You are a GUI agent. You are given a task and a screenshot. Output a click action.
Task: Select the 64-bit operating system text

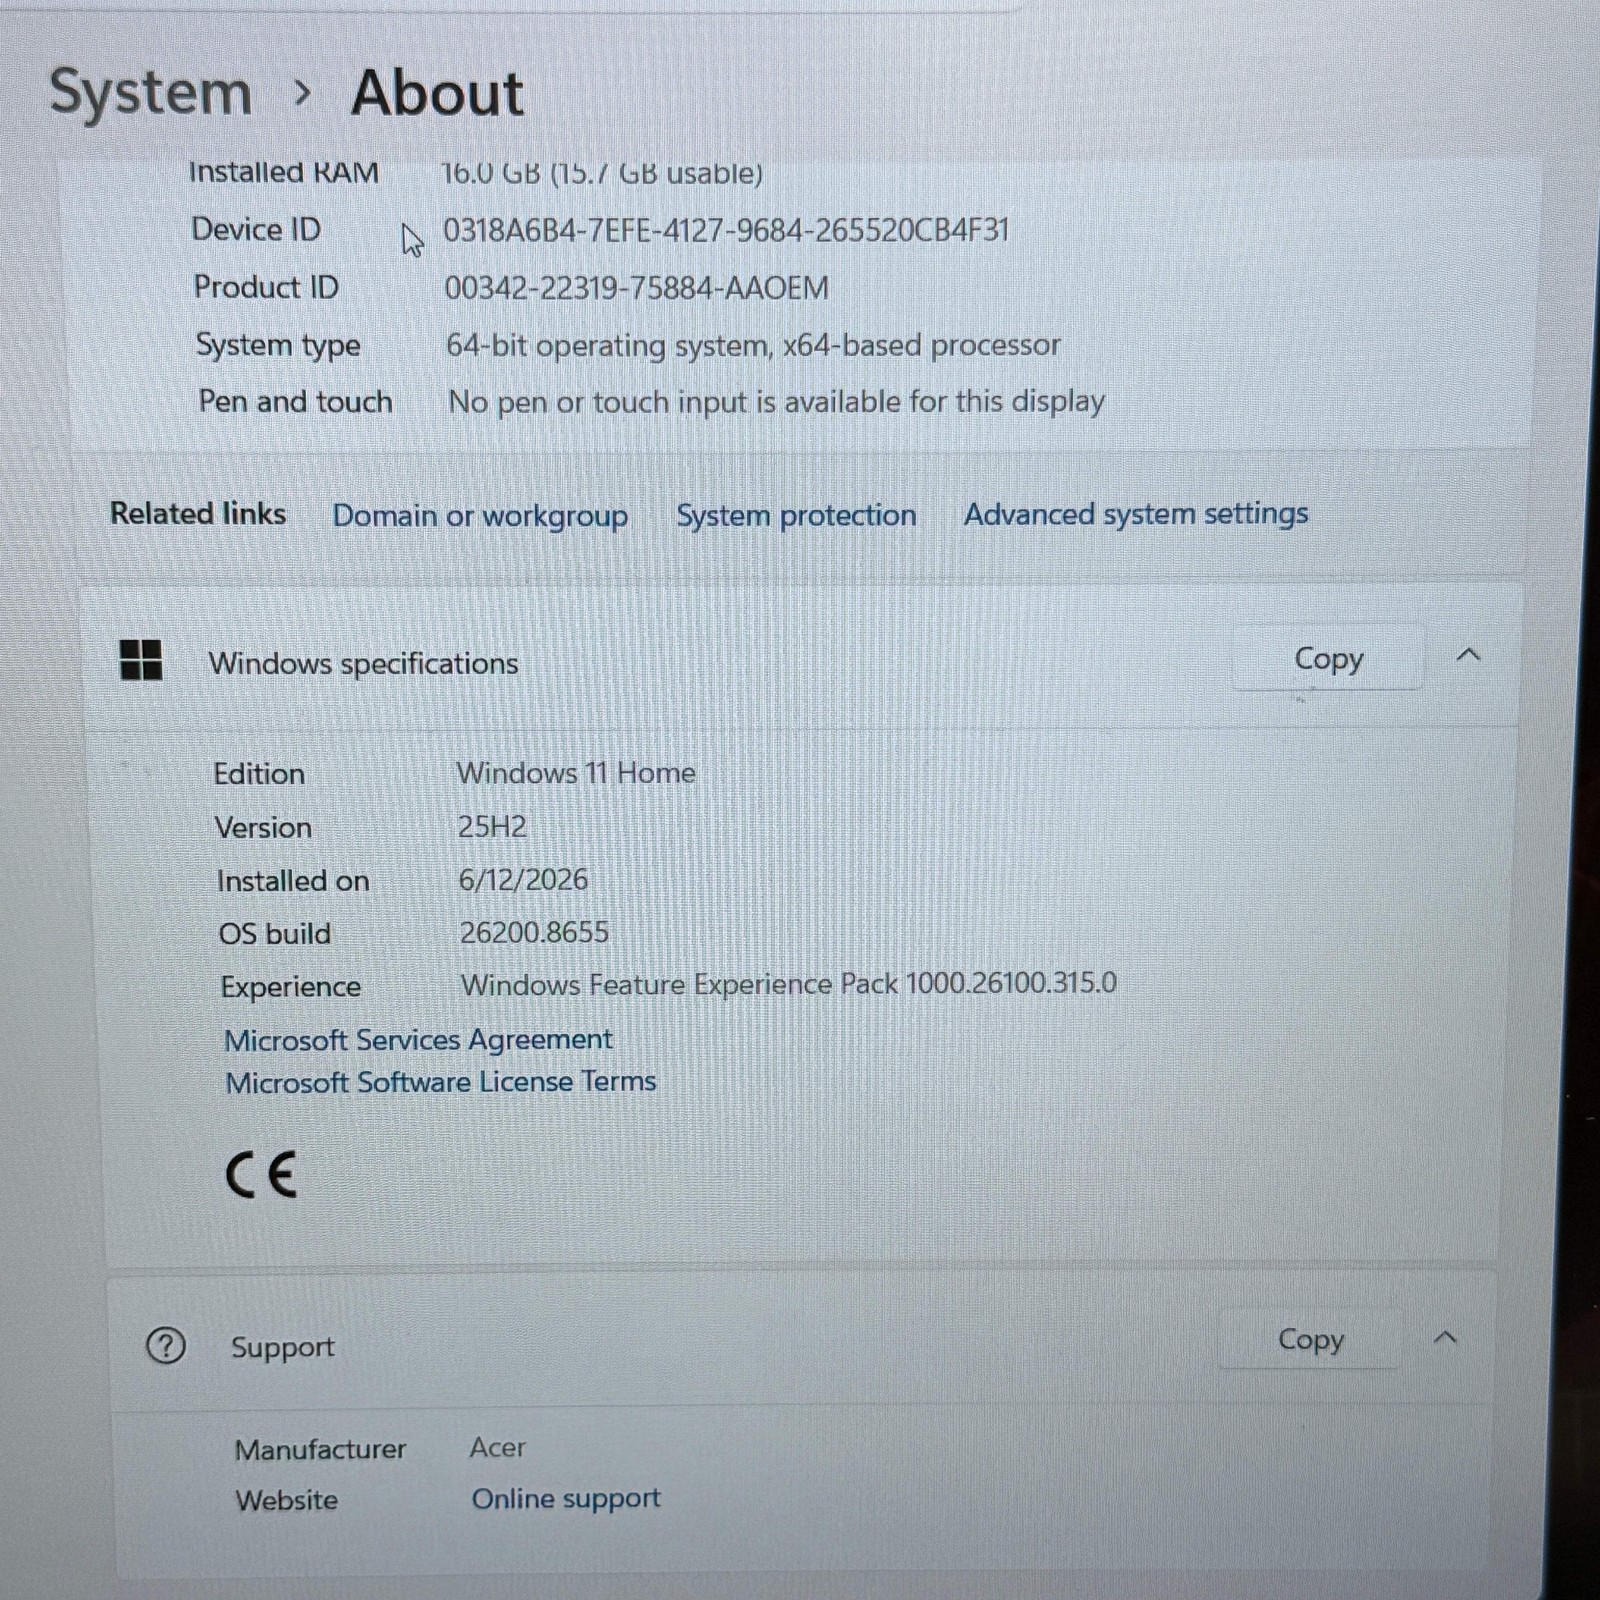753,346
